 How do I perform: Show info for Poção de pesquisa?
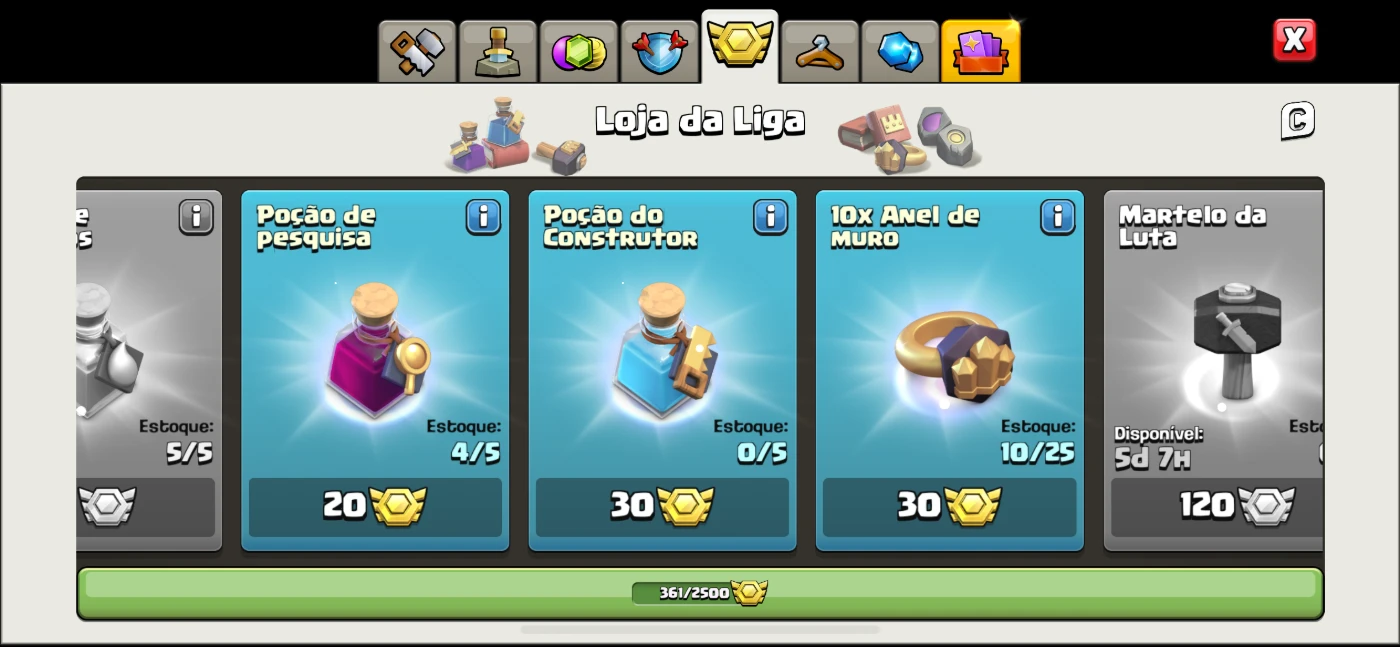pyautogui.click(x=483, y=217)
